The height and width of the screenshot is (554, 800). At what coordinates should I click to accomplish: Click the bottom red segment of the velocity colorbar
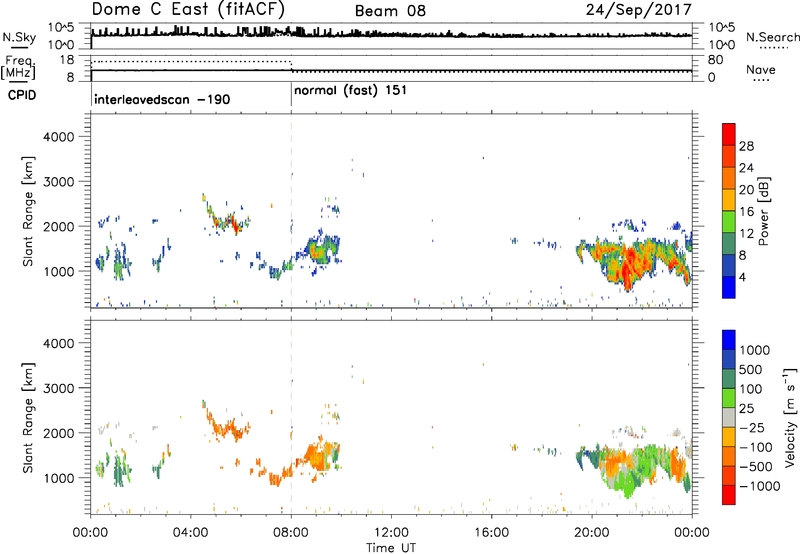click(729, 495)
